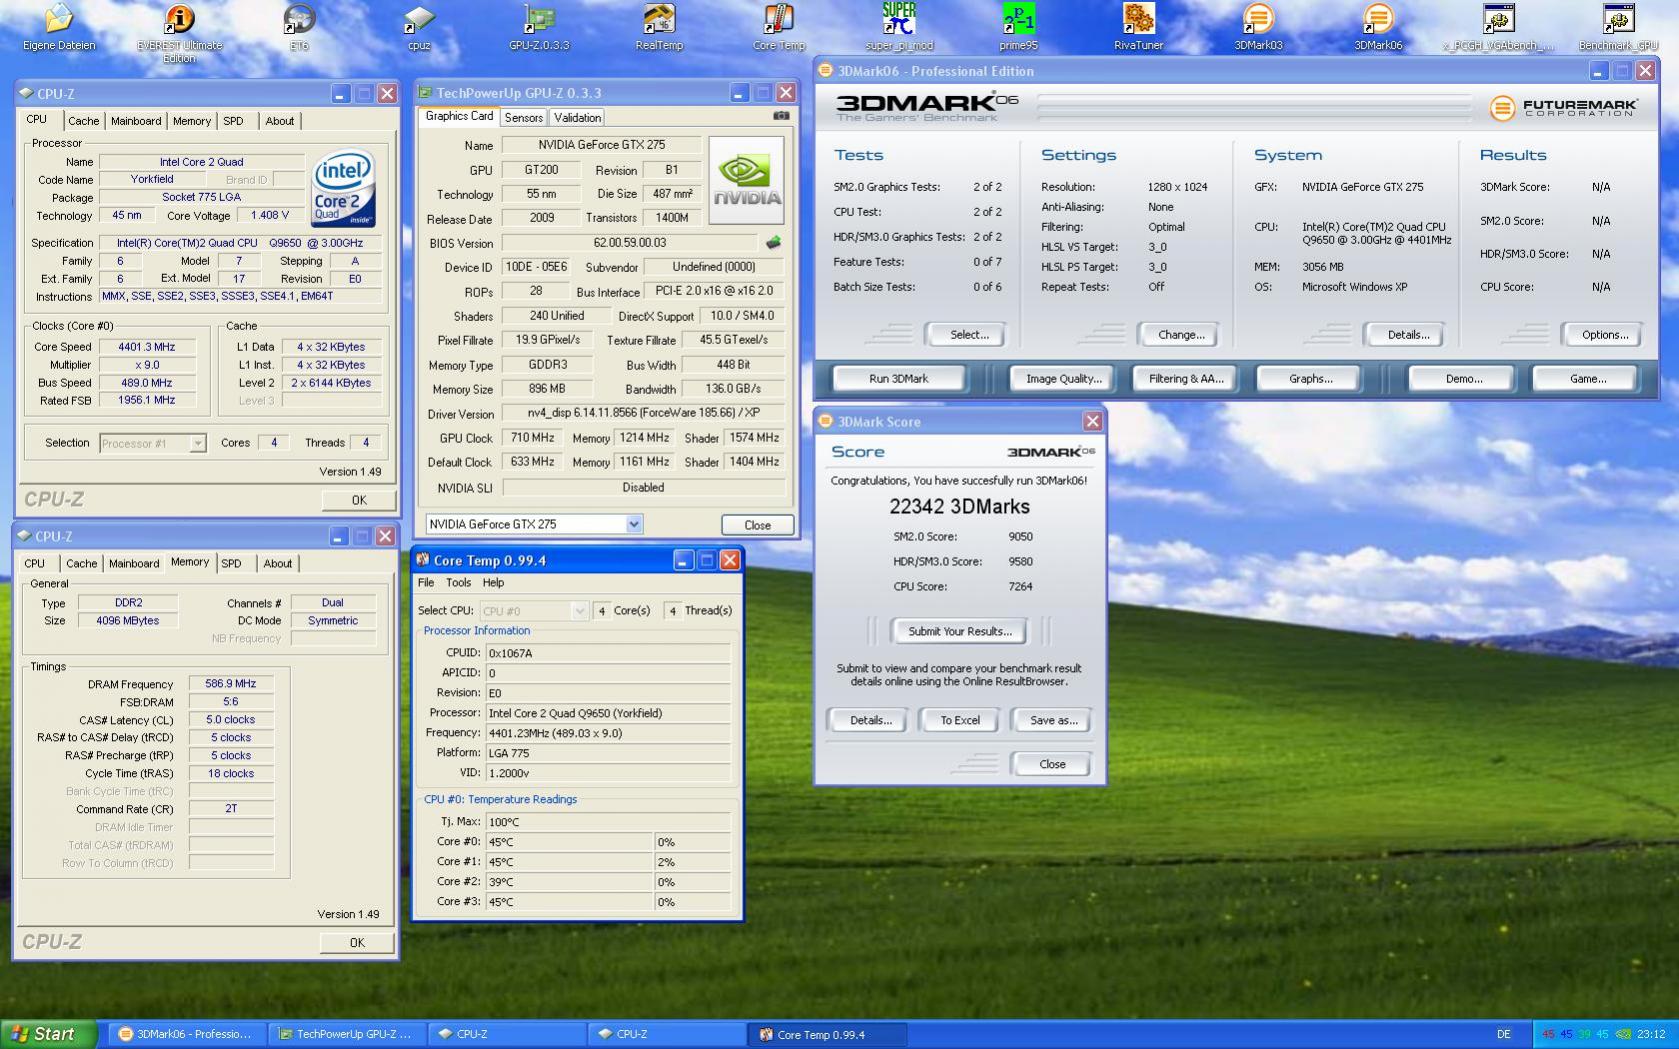Screen dimensions: 1679x1049
Task: Click the Run 3DMark button
Action: [899, 379]
